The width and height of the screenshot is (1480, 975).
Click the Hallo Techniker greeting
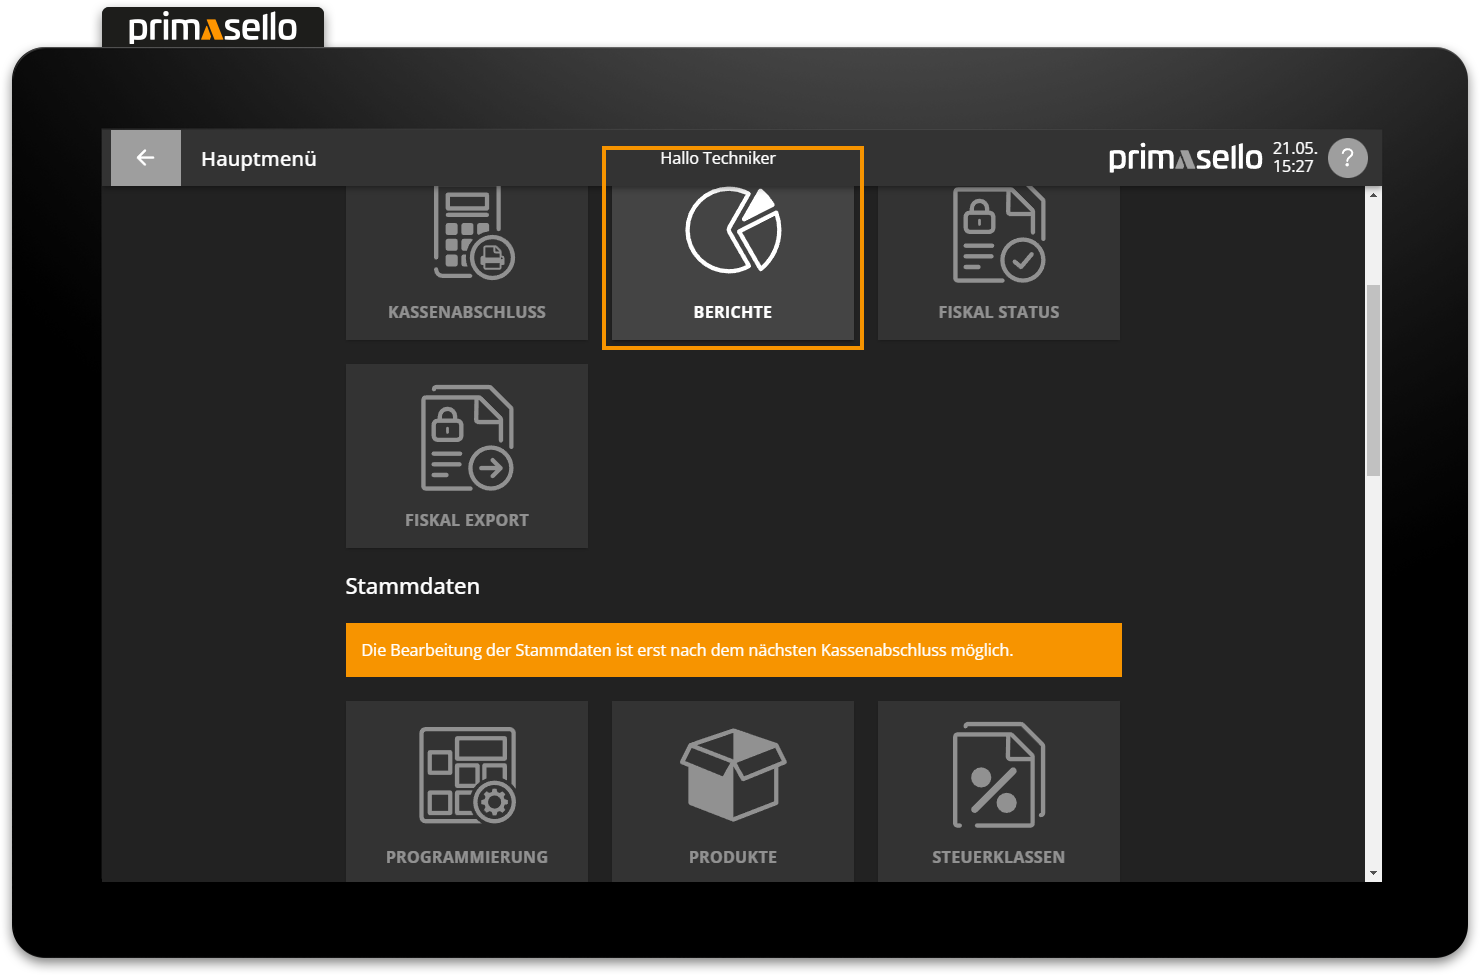[717, 158]
